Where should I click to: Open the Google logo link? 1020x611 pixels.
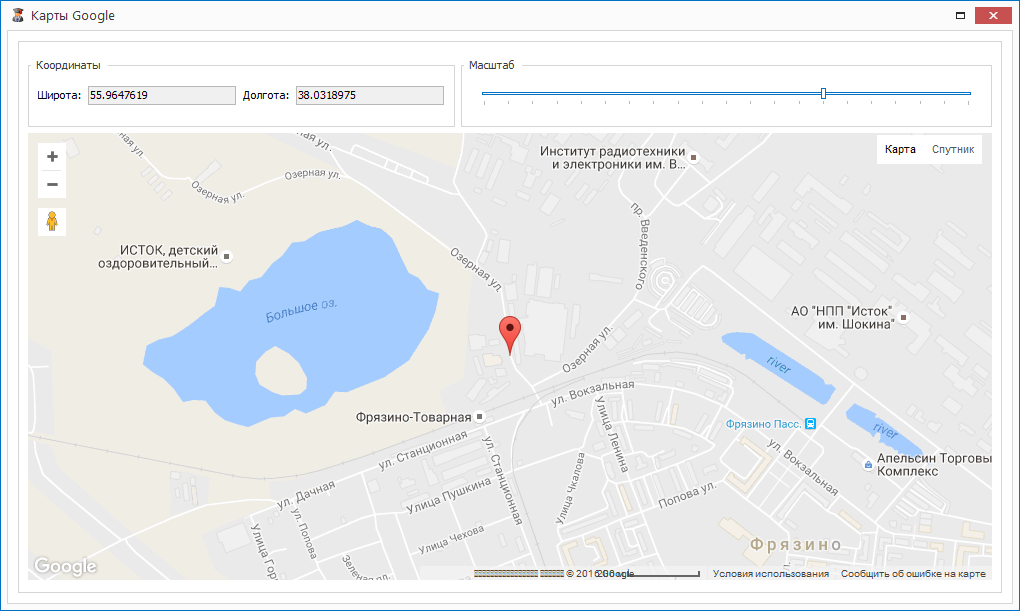(65, 566)
